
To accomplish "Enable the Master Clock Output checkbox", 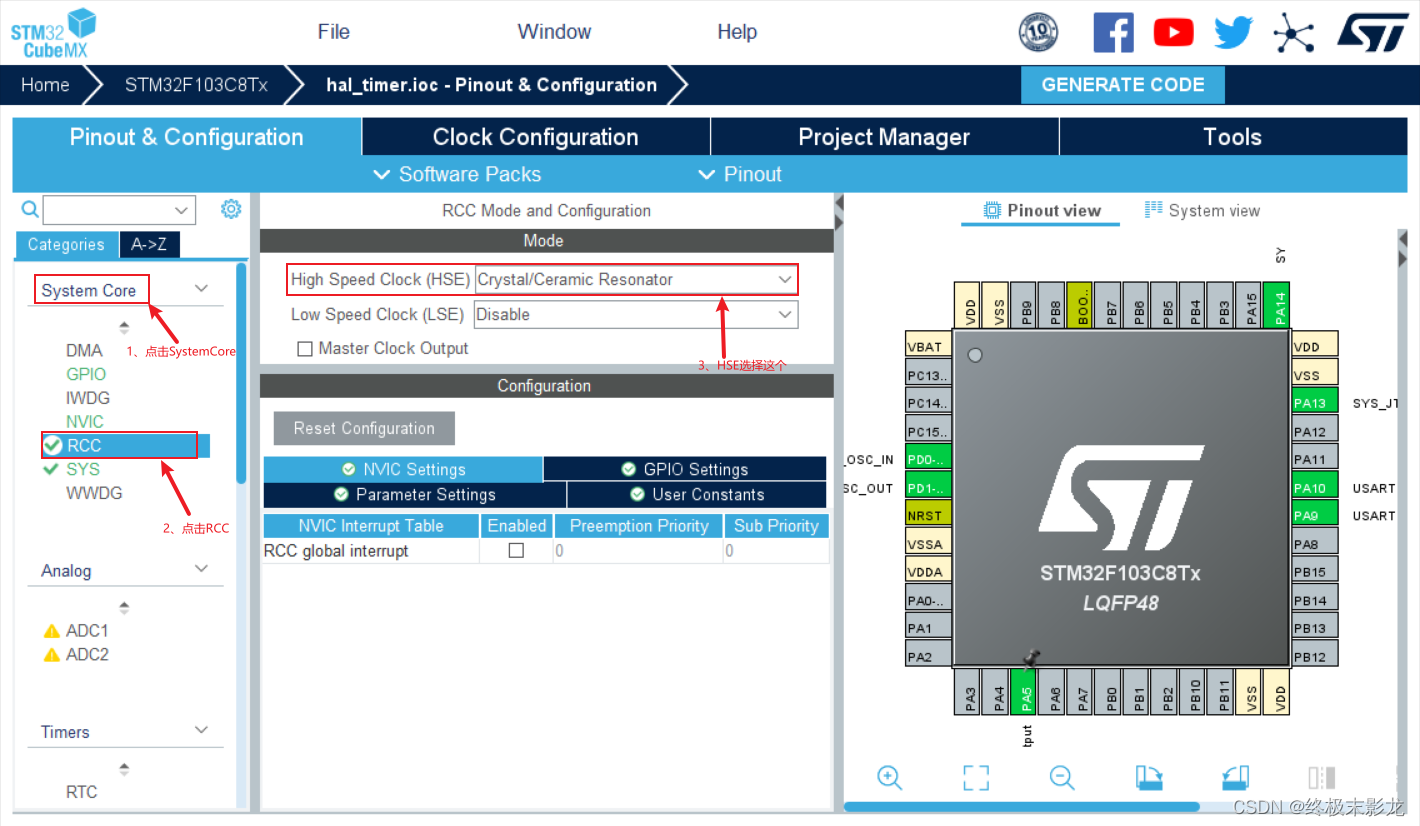I will (x=305, y=349).
